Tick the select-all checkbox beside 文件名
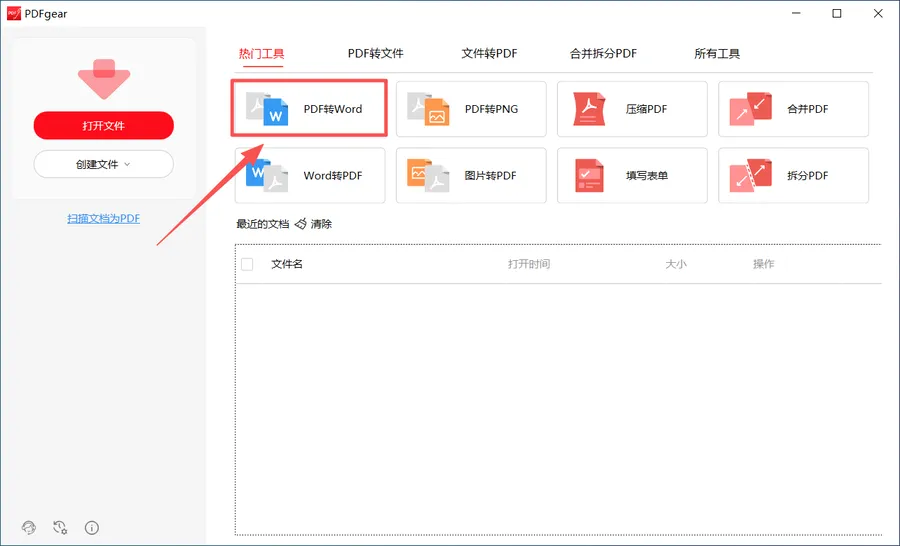This screenshot has height=546, width=900. (x=247, y=264)
